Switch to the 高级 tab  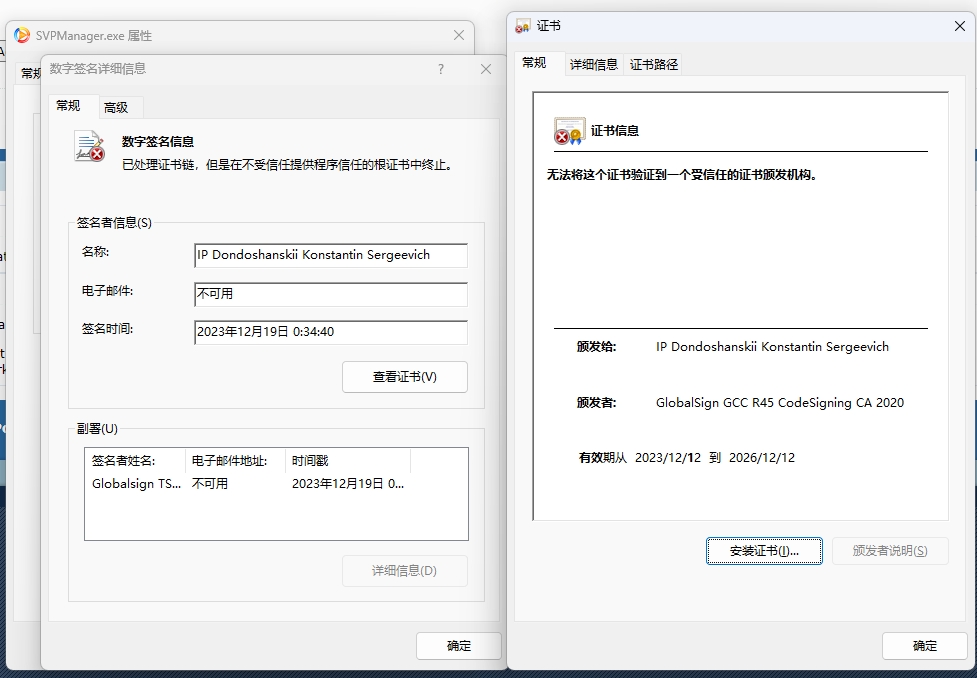116,107
